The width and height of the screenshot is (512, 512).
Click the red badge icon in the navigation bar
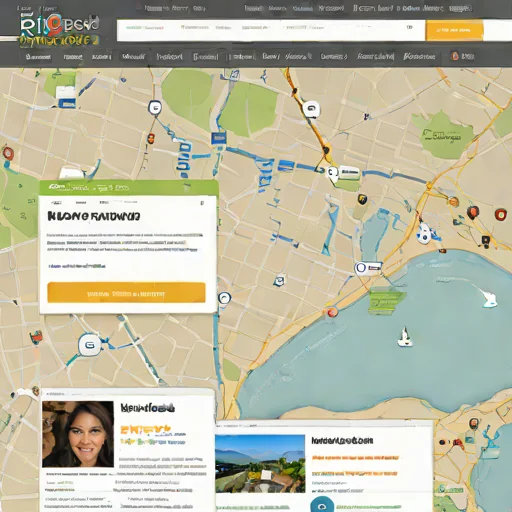[455, 56]
